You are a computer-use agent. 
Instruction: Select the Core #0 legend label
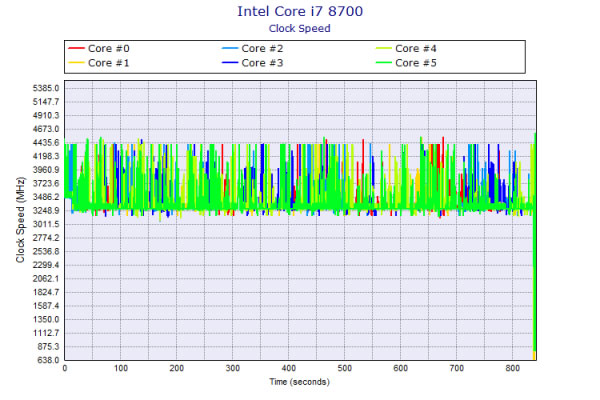tap(109, 49)
